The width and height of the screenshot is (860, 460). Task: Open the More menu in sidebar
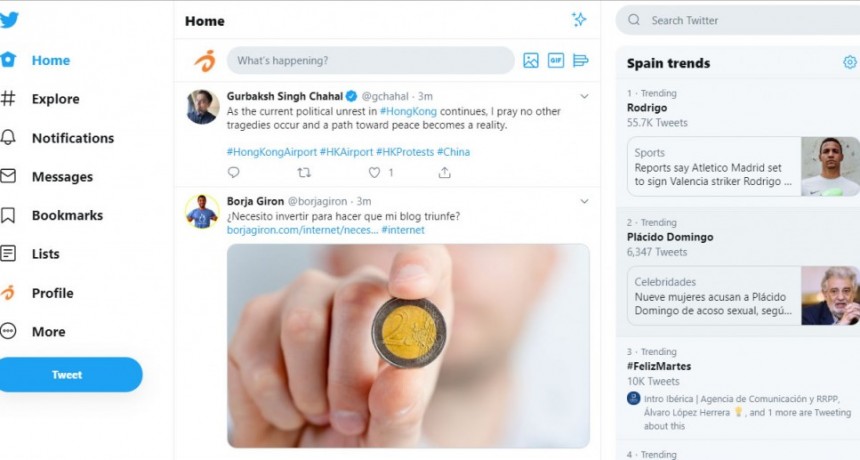click(x=47, y=332)
